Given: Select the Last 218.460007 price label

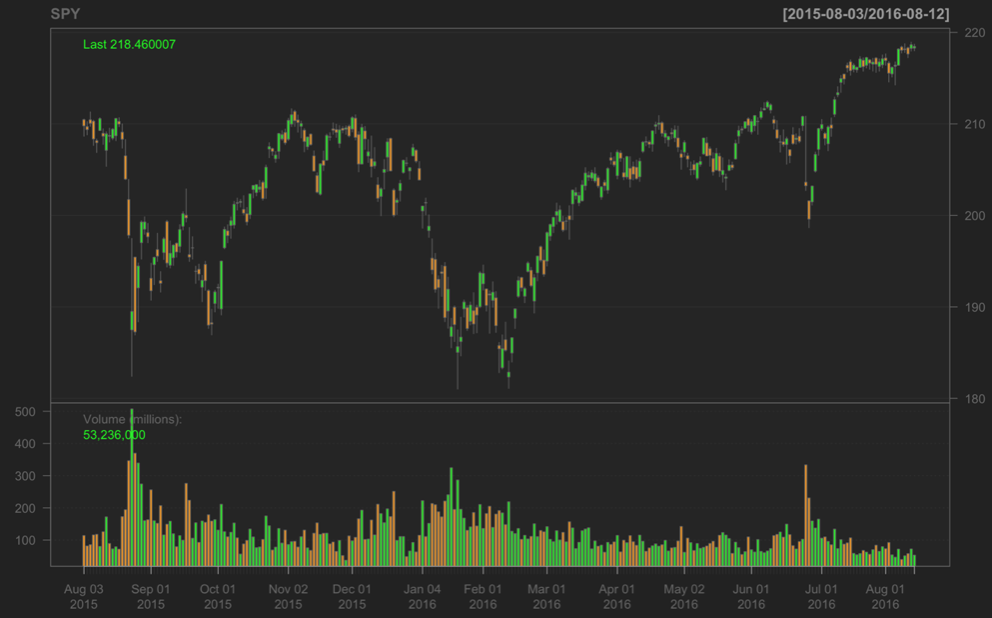Looking at the screenshot, I should click(129, 44).
